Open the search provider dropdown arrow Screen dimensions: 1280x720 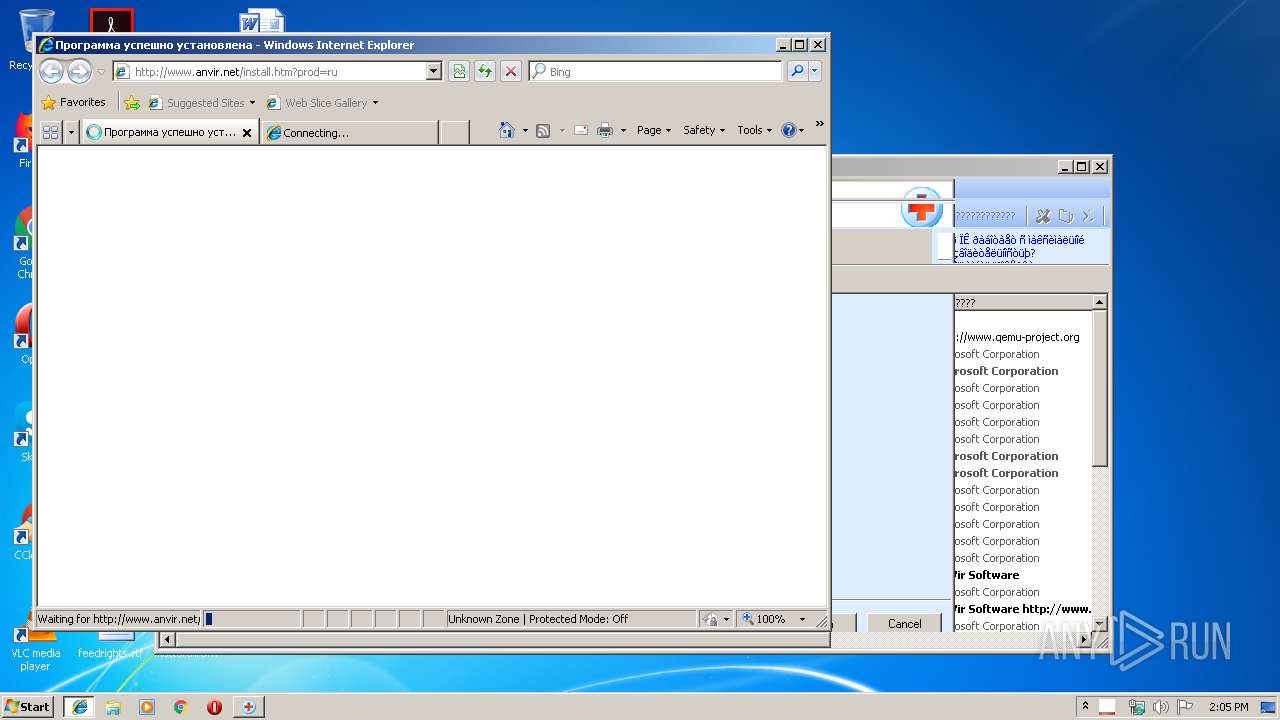click(815, 71)
